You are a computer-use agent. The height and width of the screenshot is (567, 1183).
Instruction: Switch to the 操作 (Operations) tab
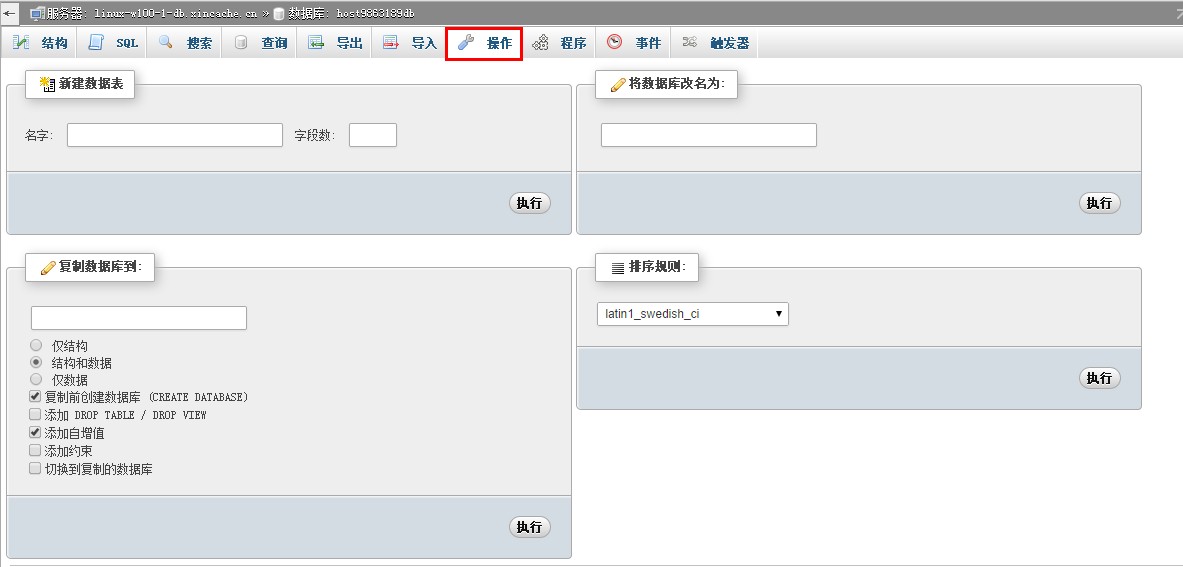(485, 43)
